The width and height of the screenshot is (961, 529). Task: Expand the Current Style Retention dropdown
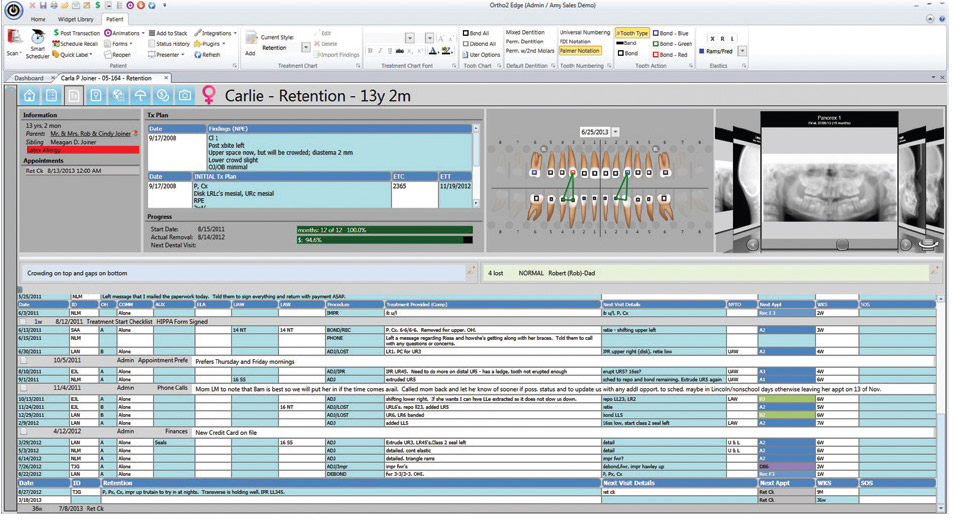(x=306, y=48)
